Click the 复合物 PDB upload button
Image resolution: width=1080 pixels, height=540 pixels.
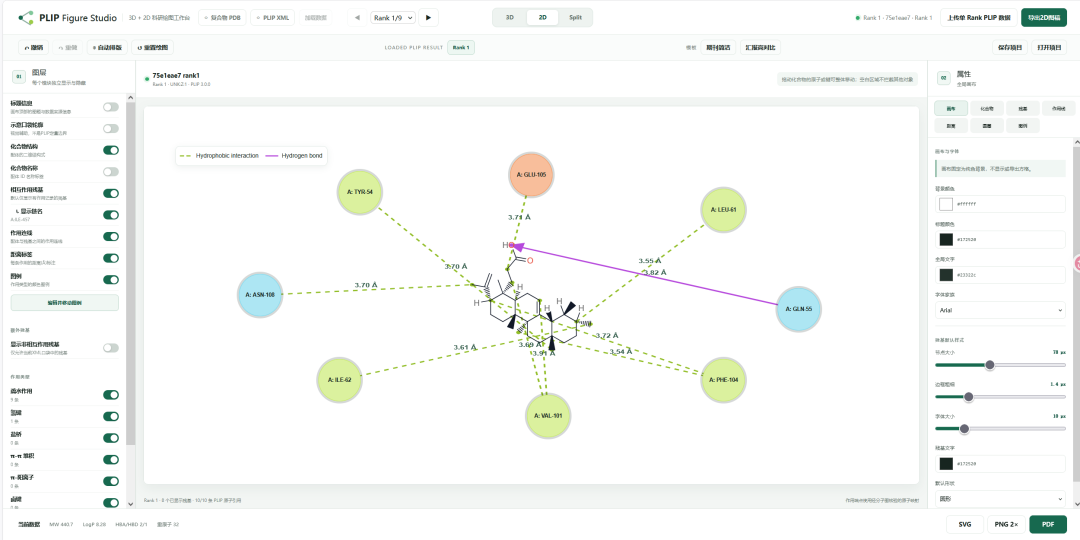coord(222,18)
